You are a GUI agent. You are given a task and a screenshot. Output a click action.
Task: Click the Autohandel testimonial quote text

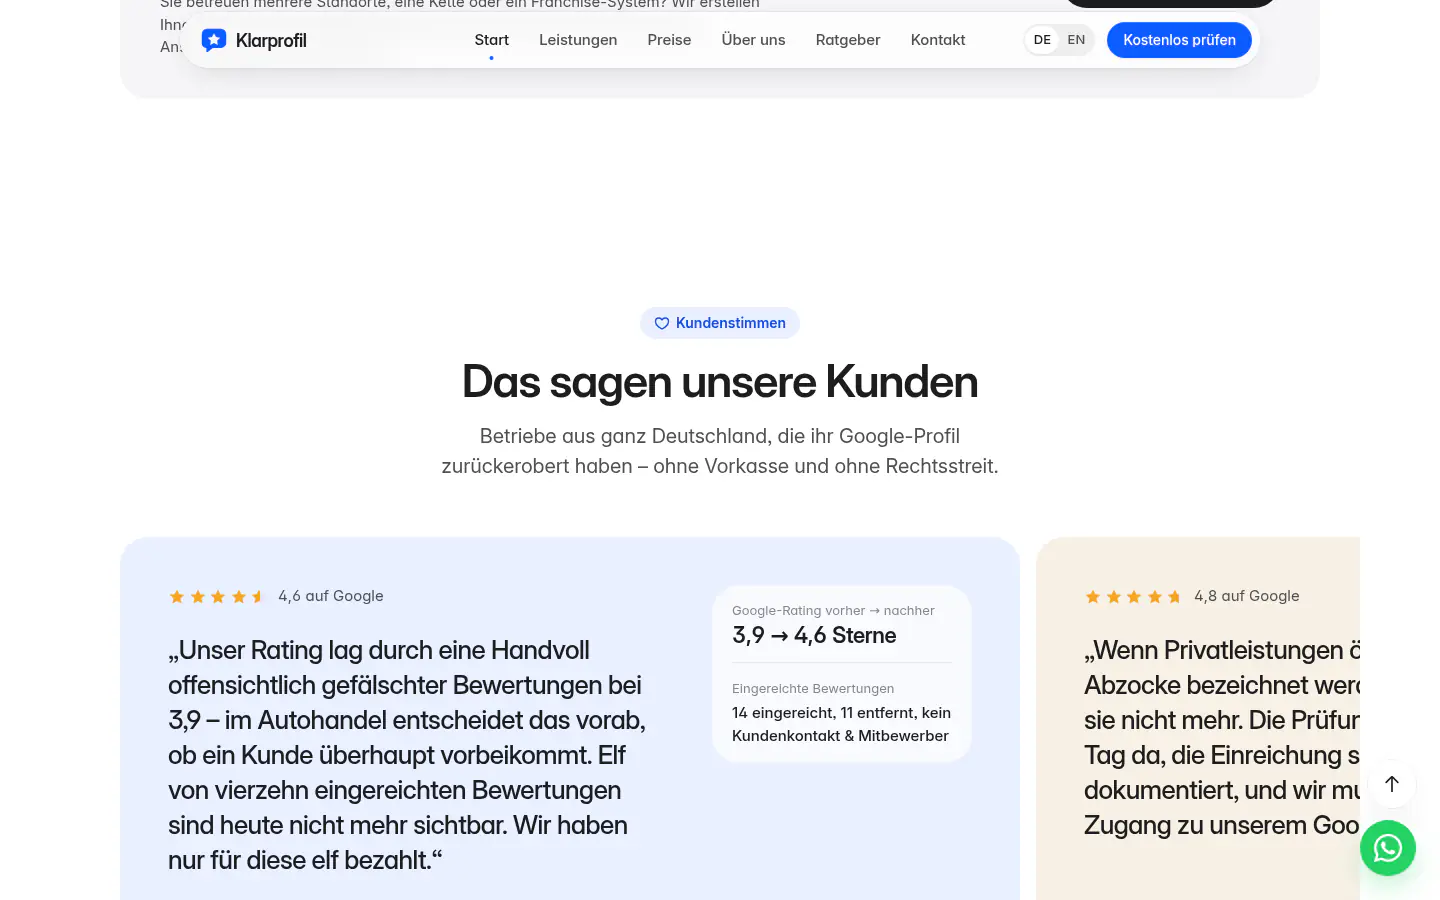point(407,755)
